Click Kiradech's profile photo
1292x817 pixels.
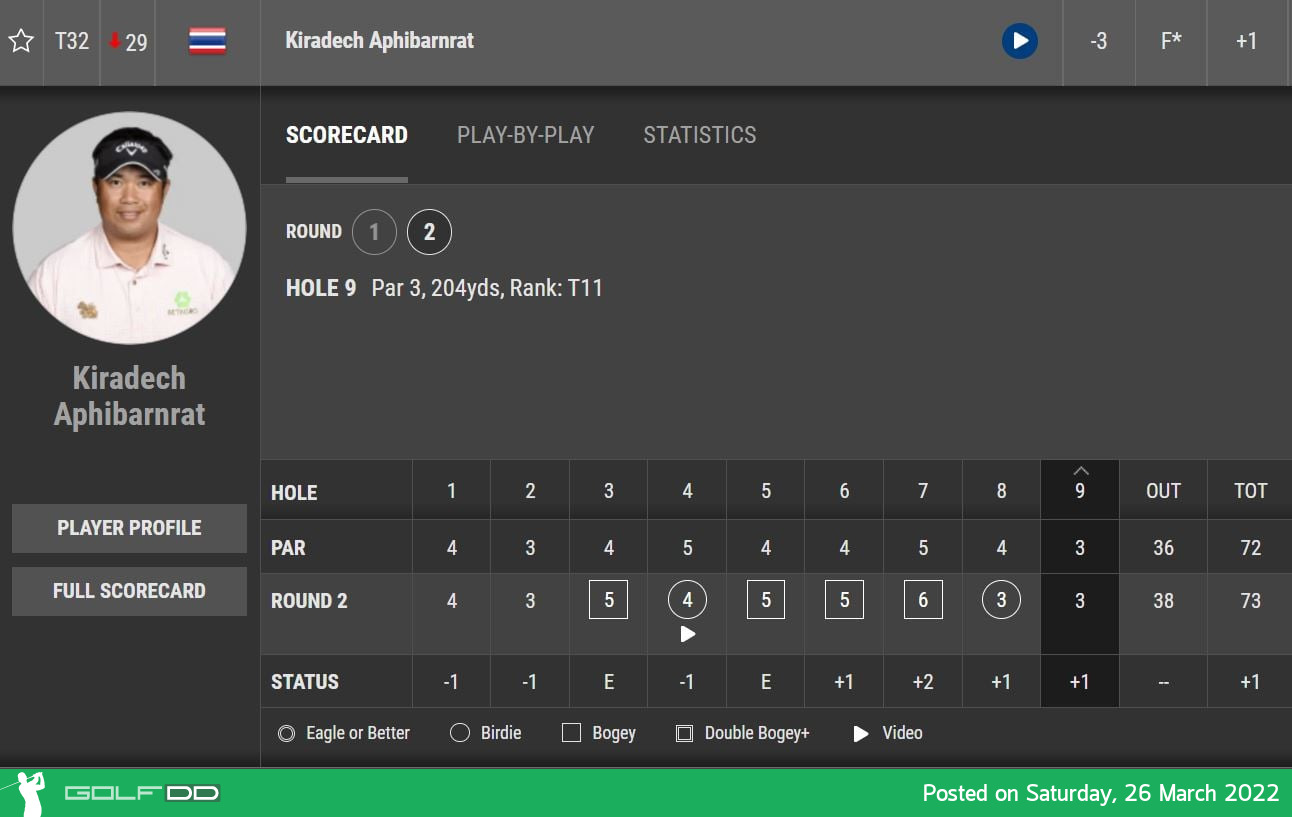[129, 228]
